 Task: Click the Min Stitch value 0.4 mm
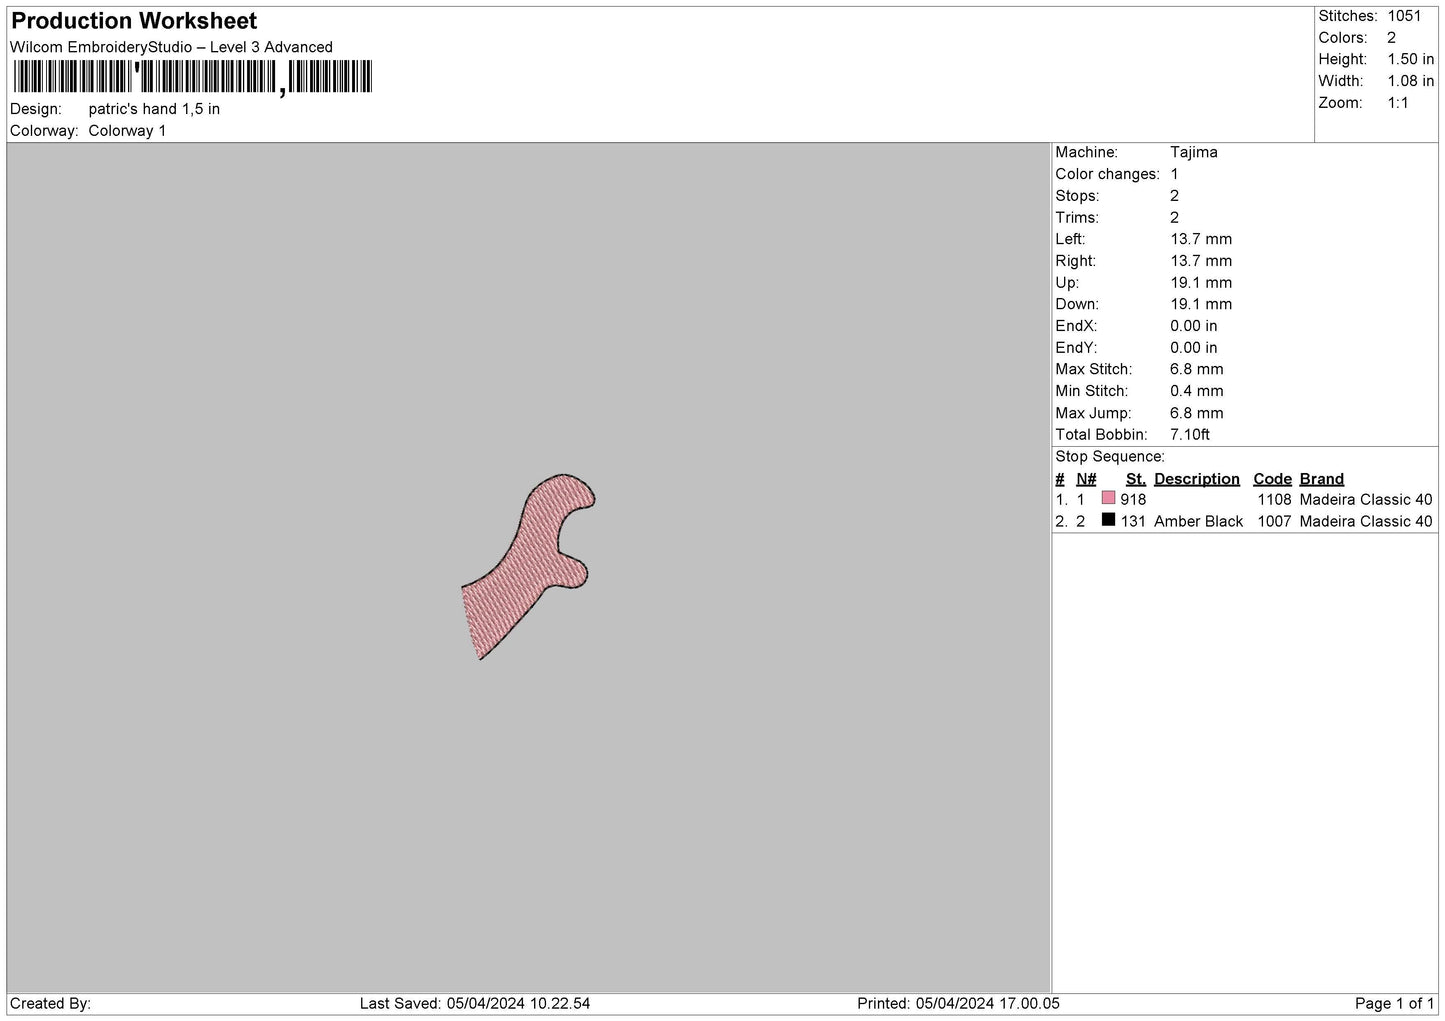pos(1197,391)
